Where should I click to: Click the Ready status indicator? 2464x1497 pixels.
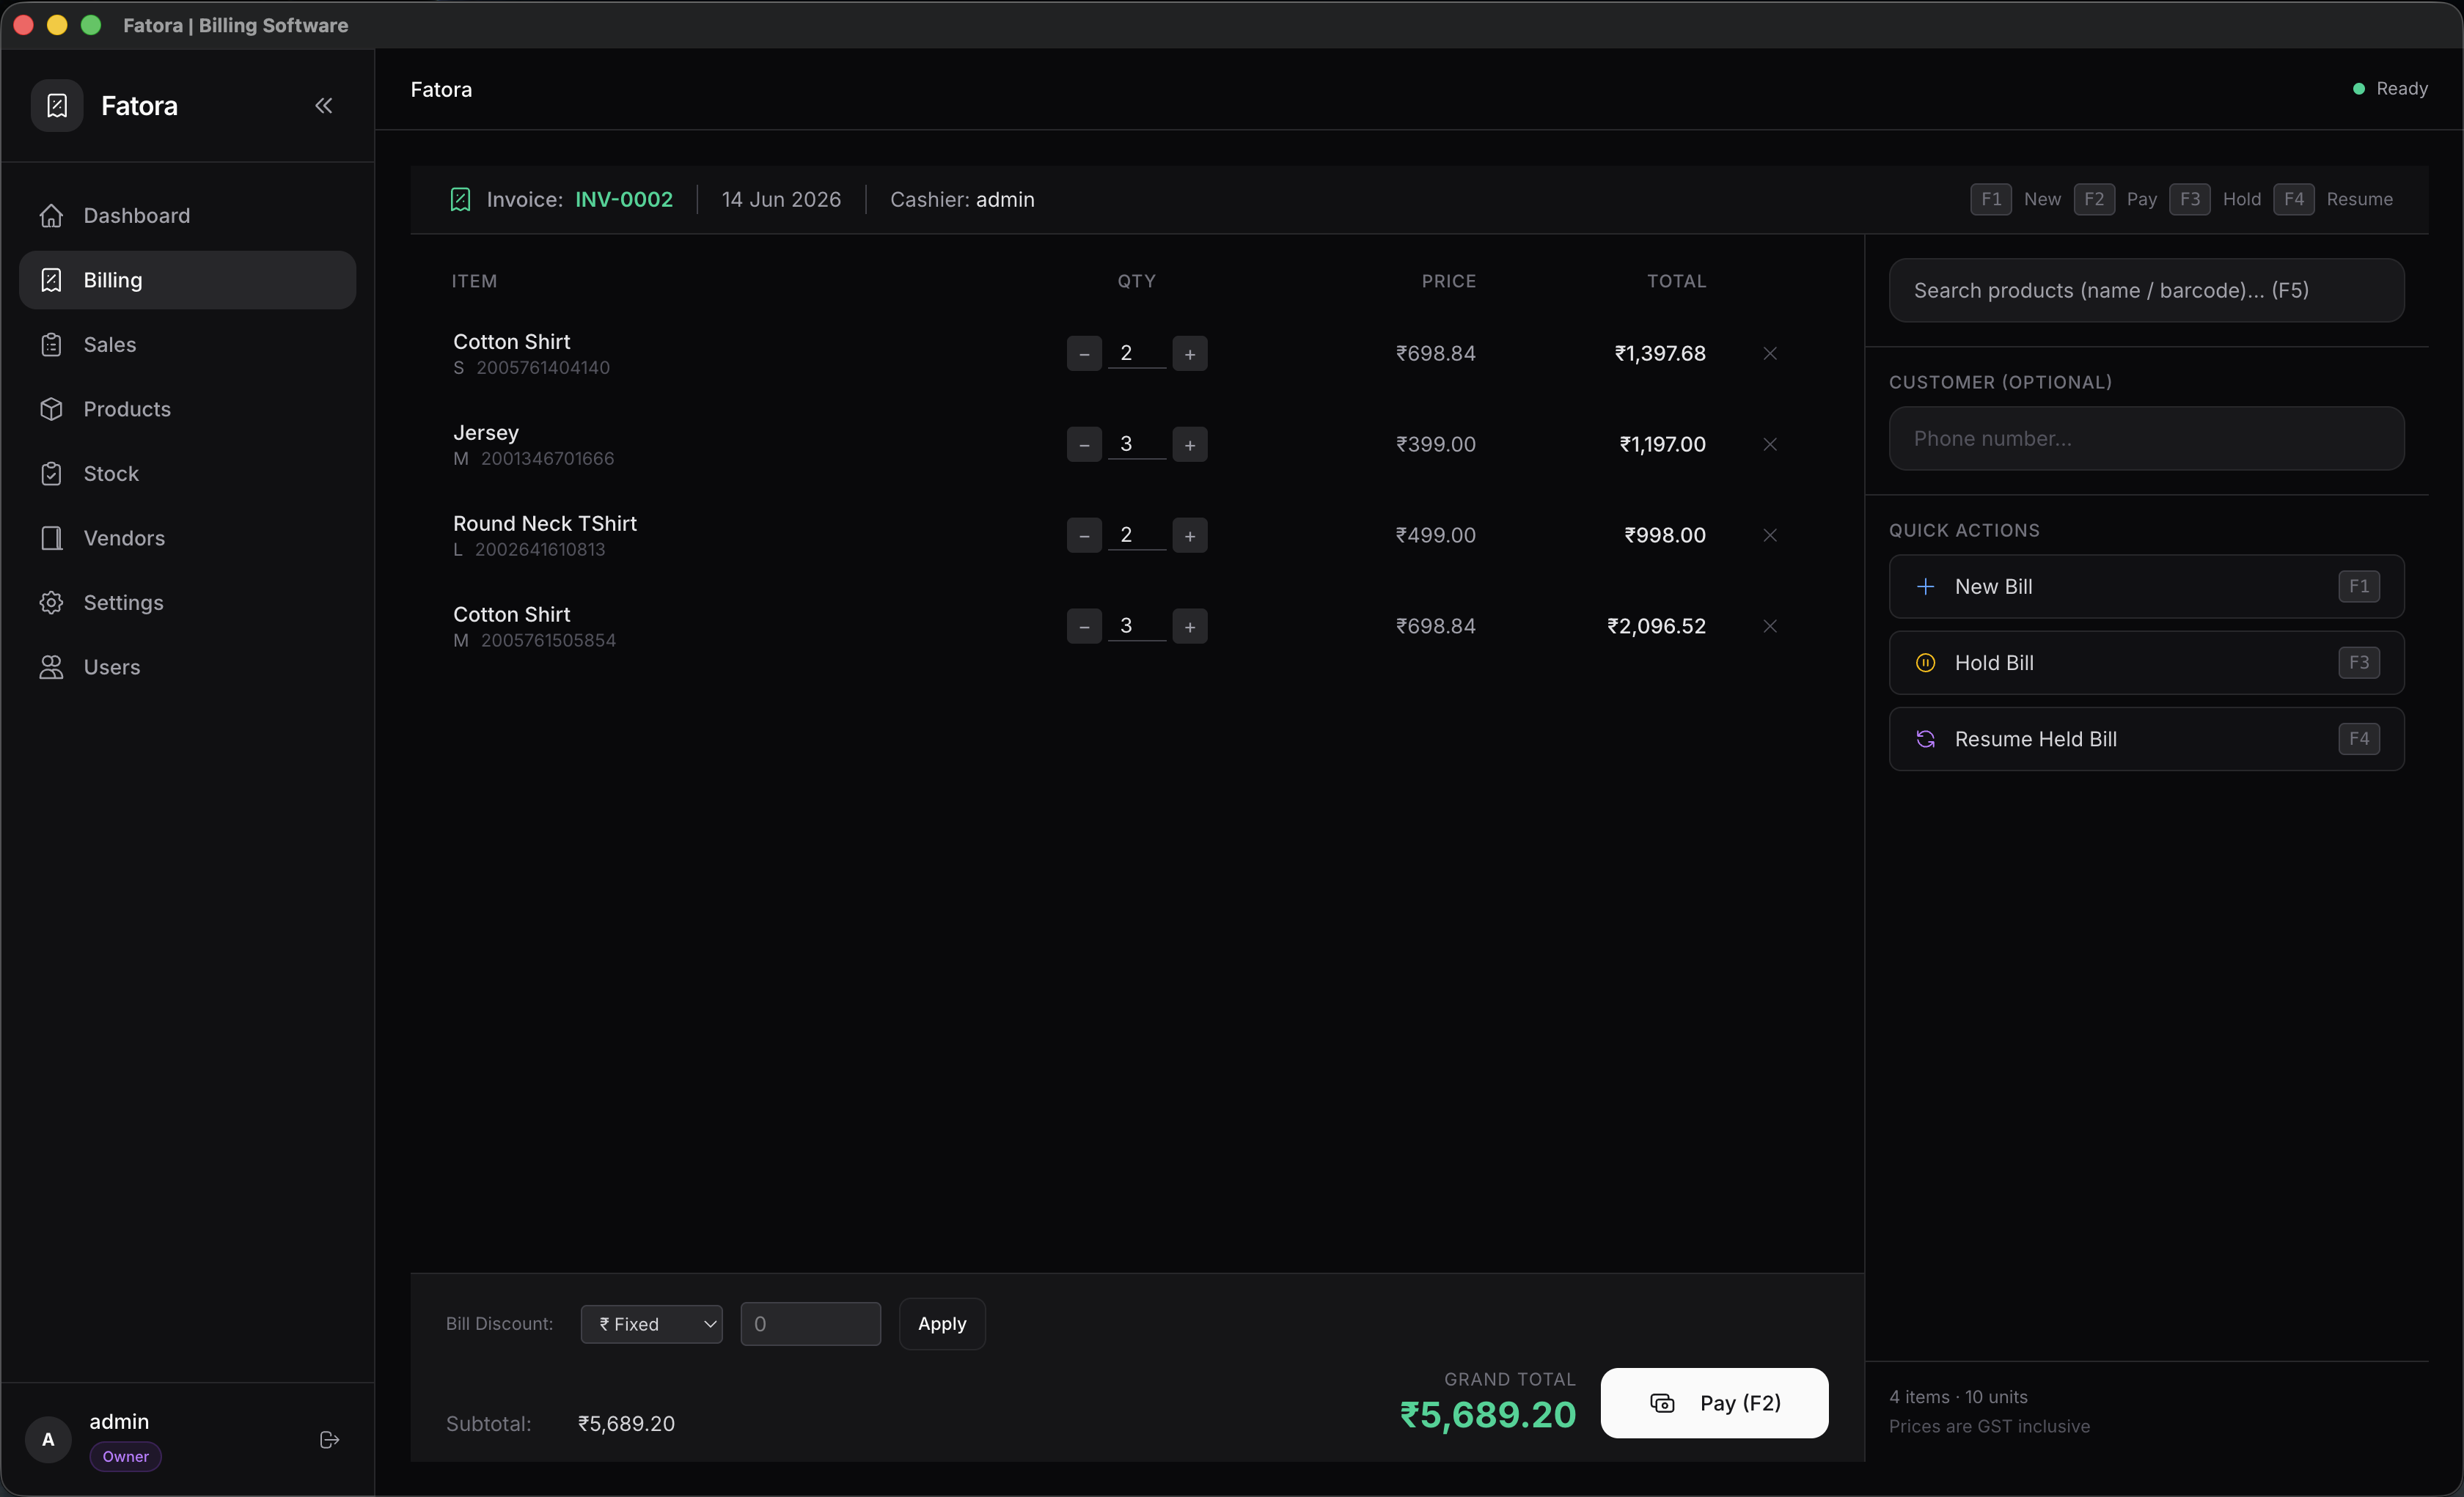click(x=2389, y=89)
